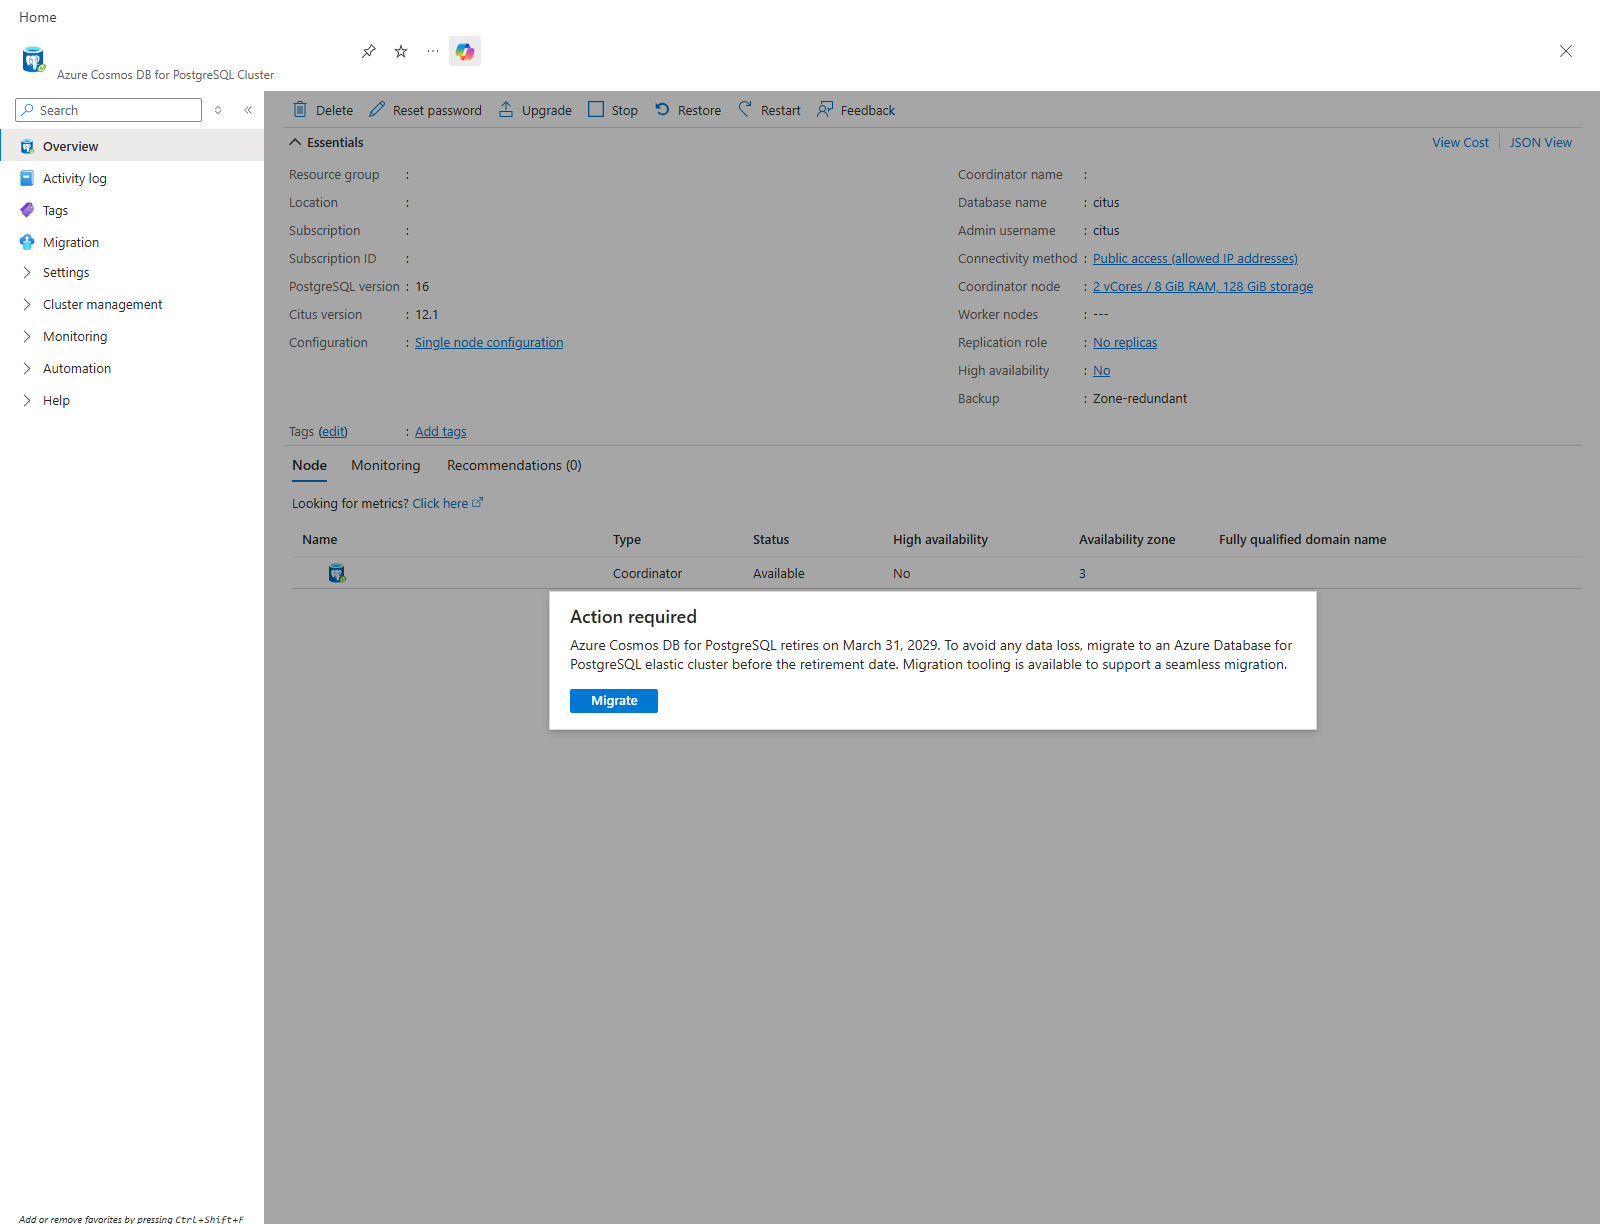1600x1224 pixels.
Task: Click the coordinator node icon in table
Action: point(337,573)
